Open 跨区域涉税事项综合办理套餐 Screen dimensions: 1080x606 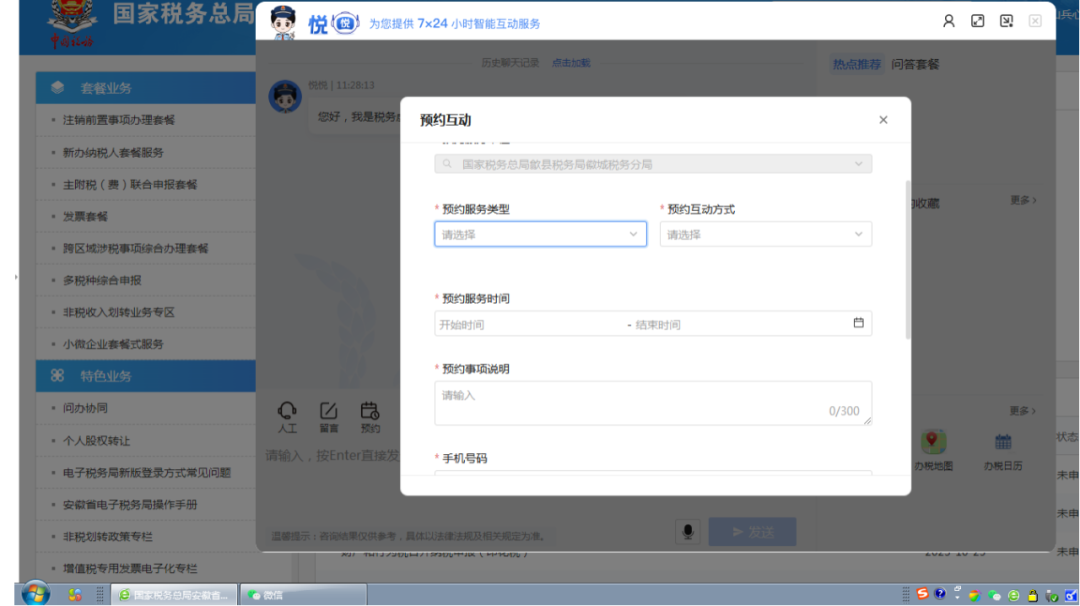(x=135, y=248)
